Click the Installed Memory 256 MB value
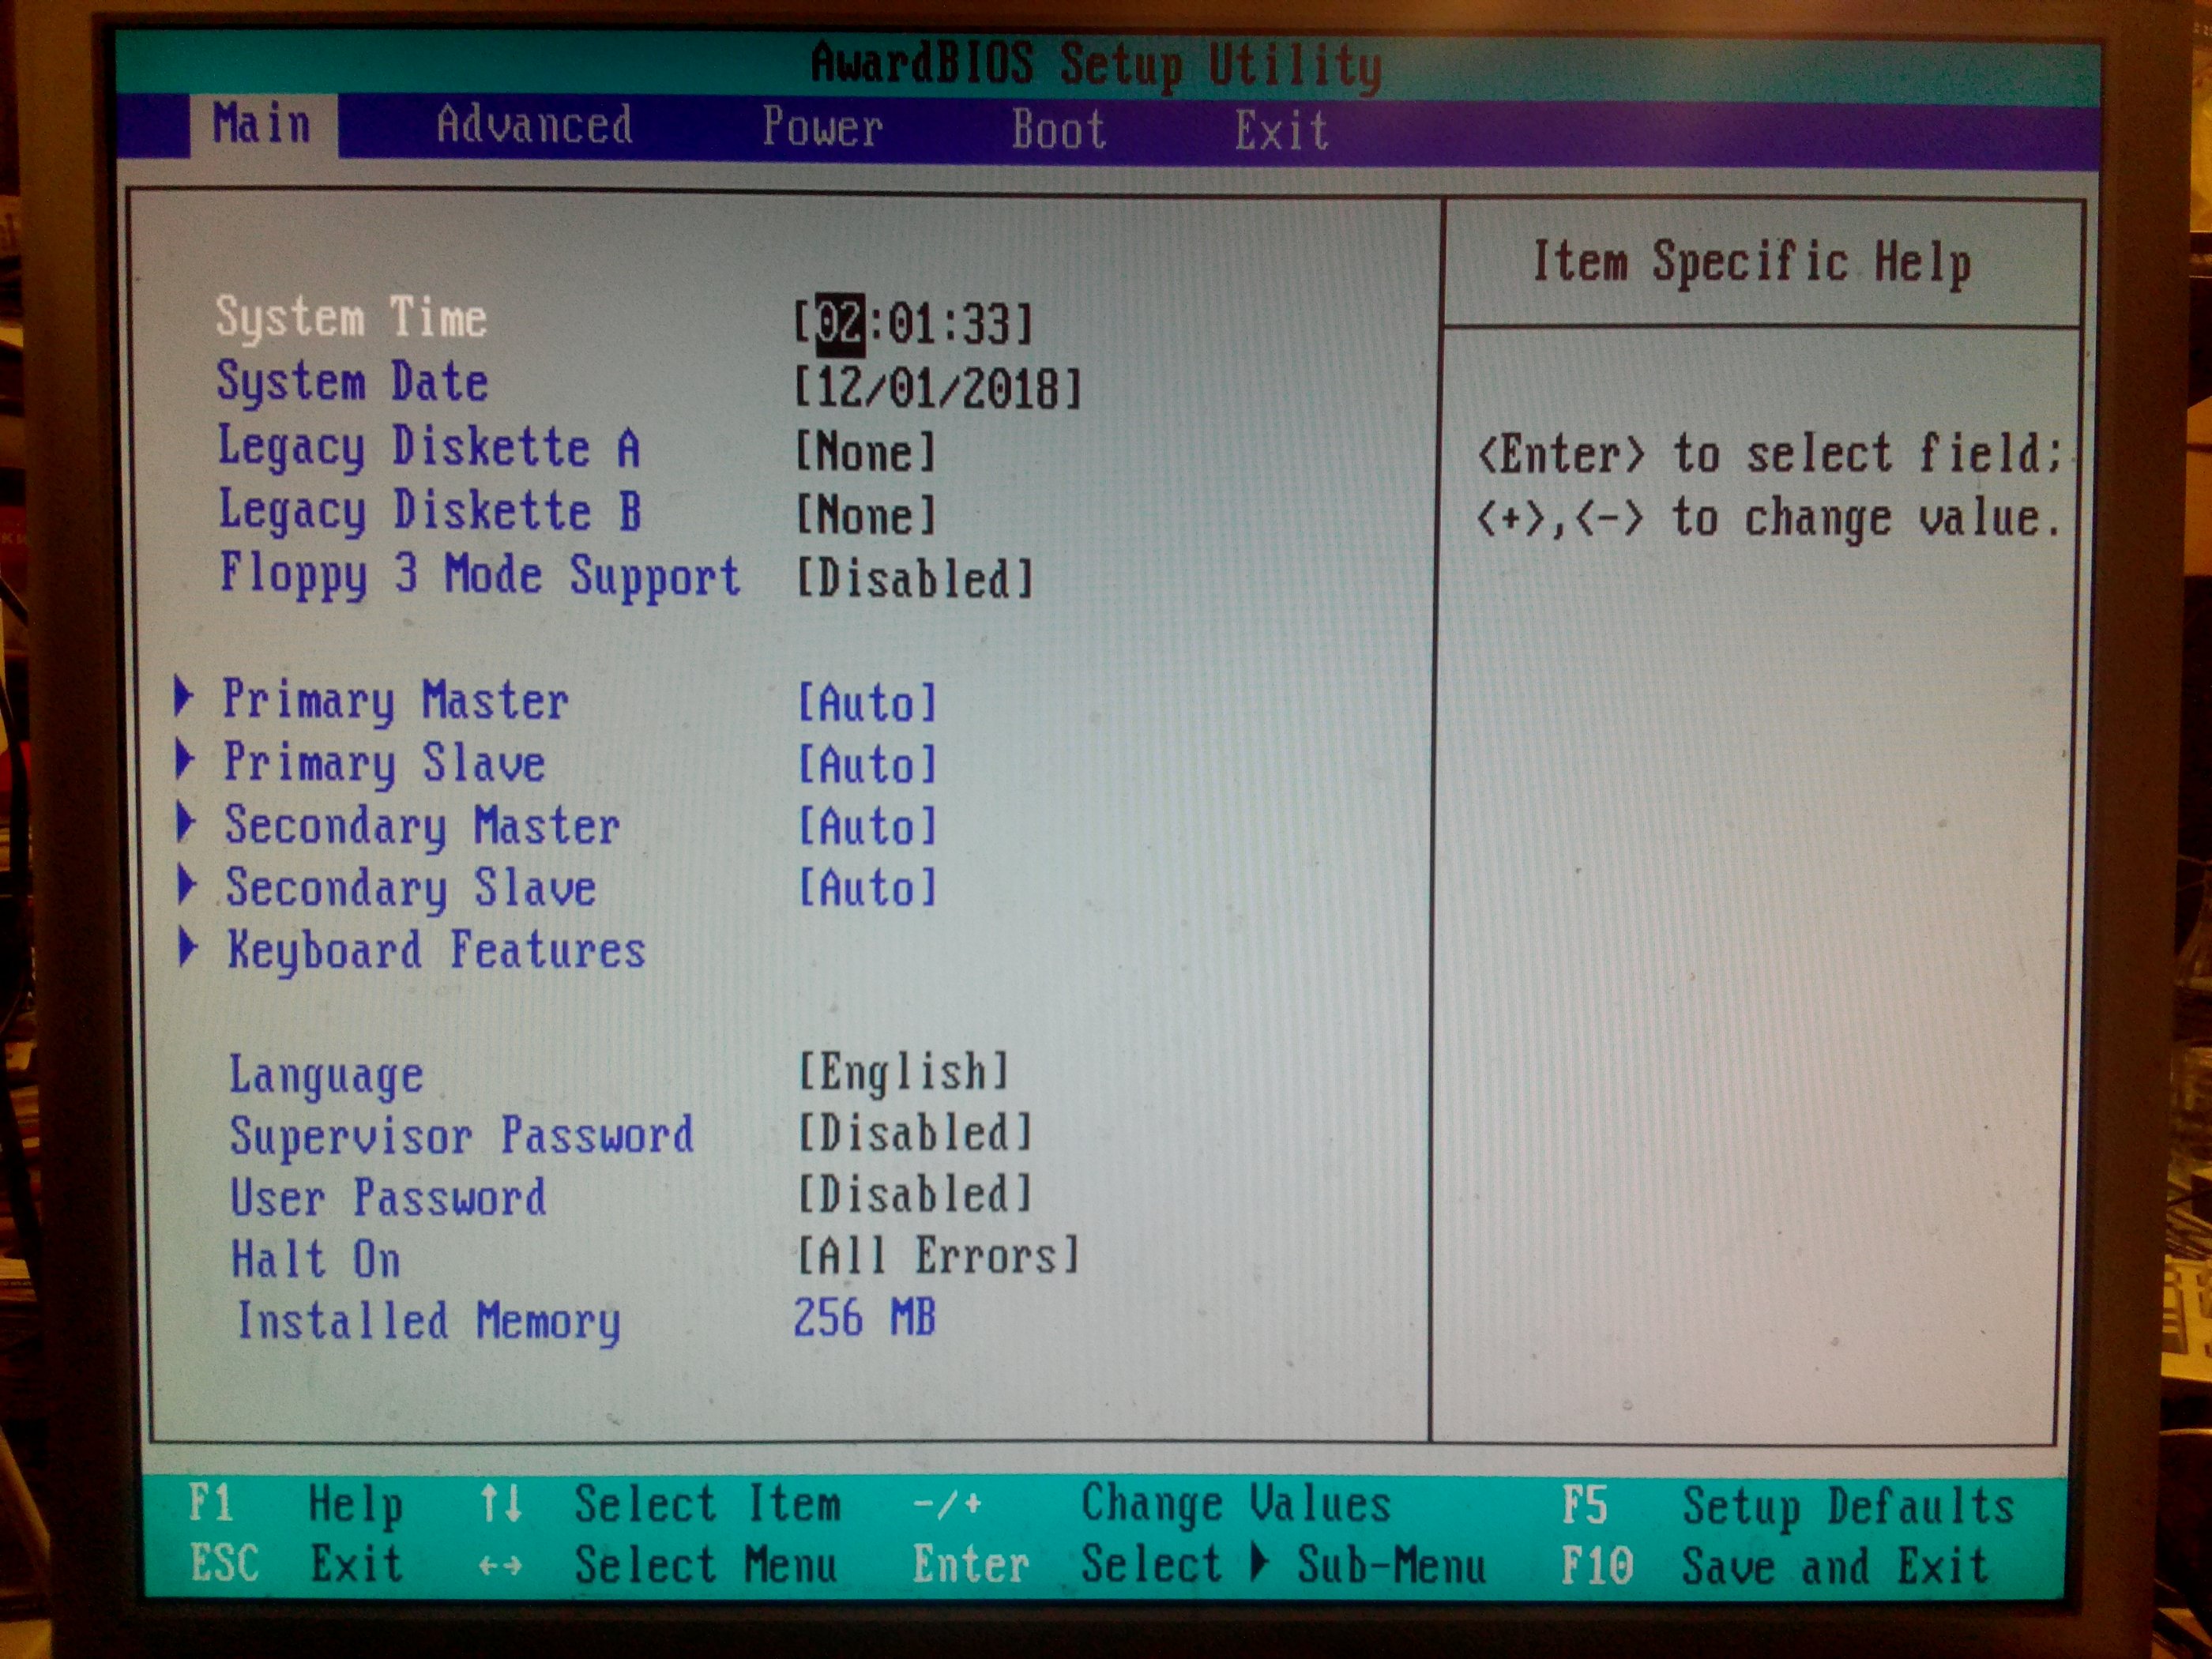Viewport: 2212px width, 1659px height. [x=864, y=1318]
